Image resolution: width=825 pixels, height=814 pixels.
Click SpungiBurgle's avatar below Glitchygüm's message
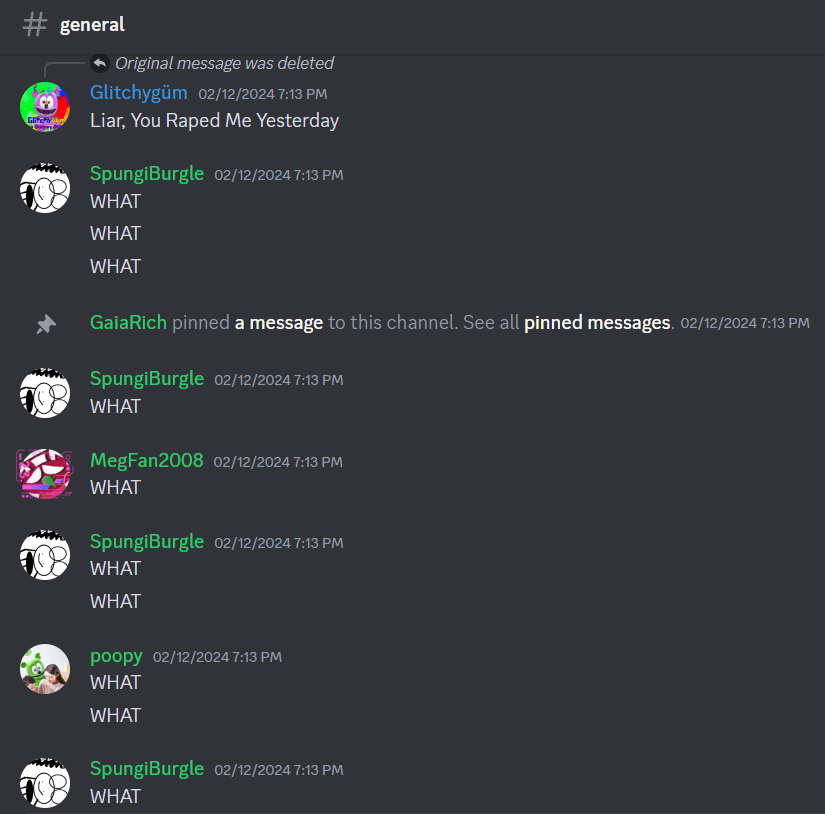click(x=45, y=188)
